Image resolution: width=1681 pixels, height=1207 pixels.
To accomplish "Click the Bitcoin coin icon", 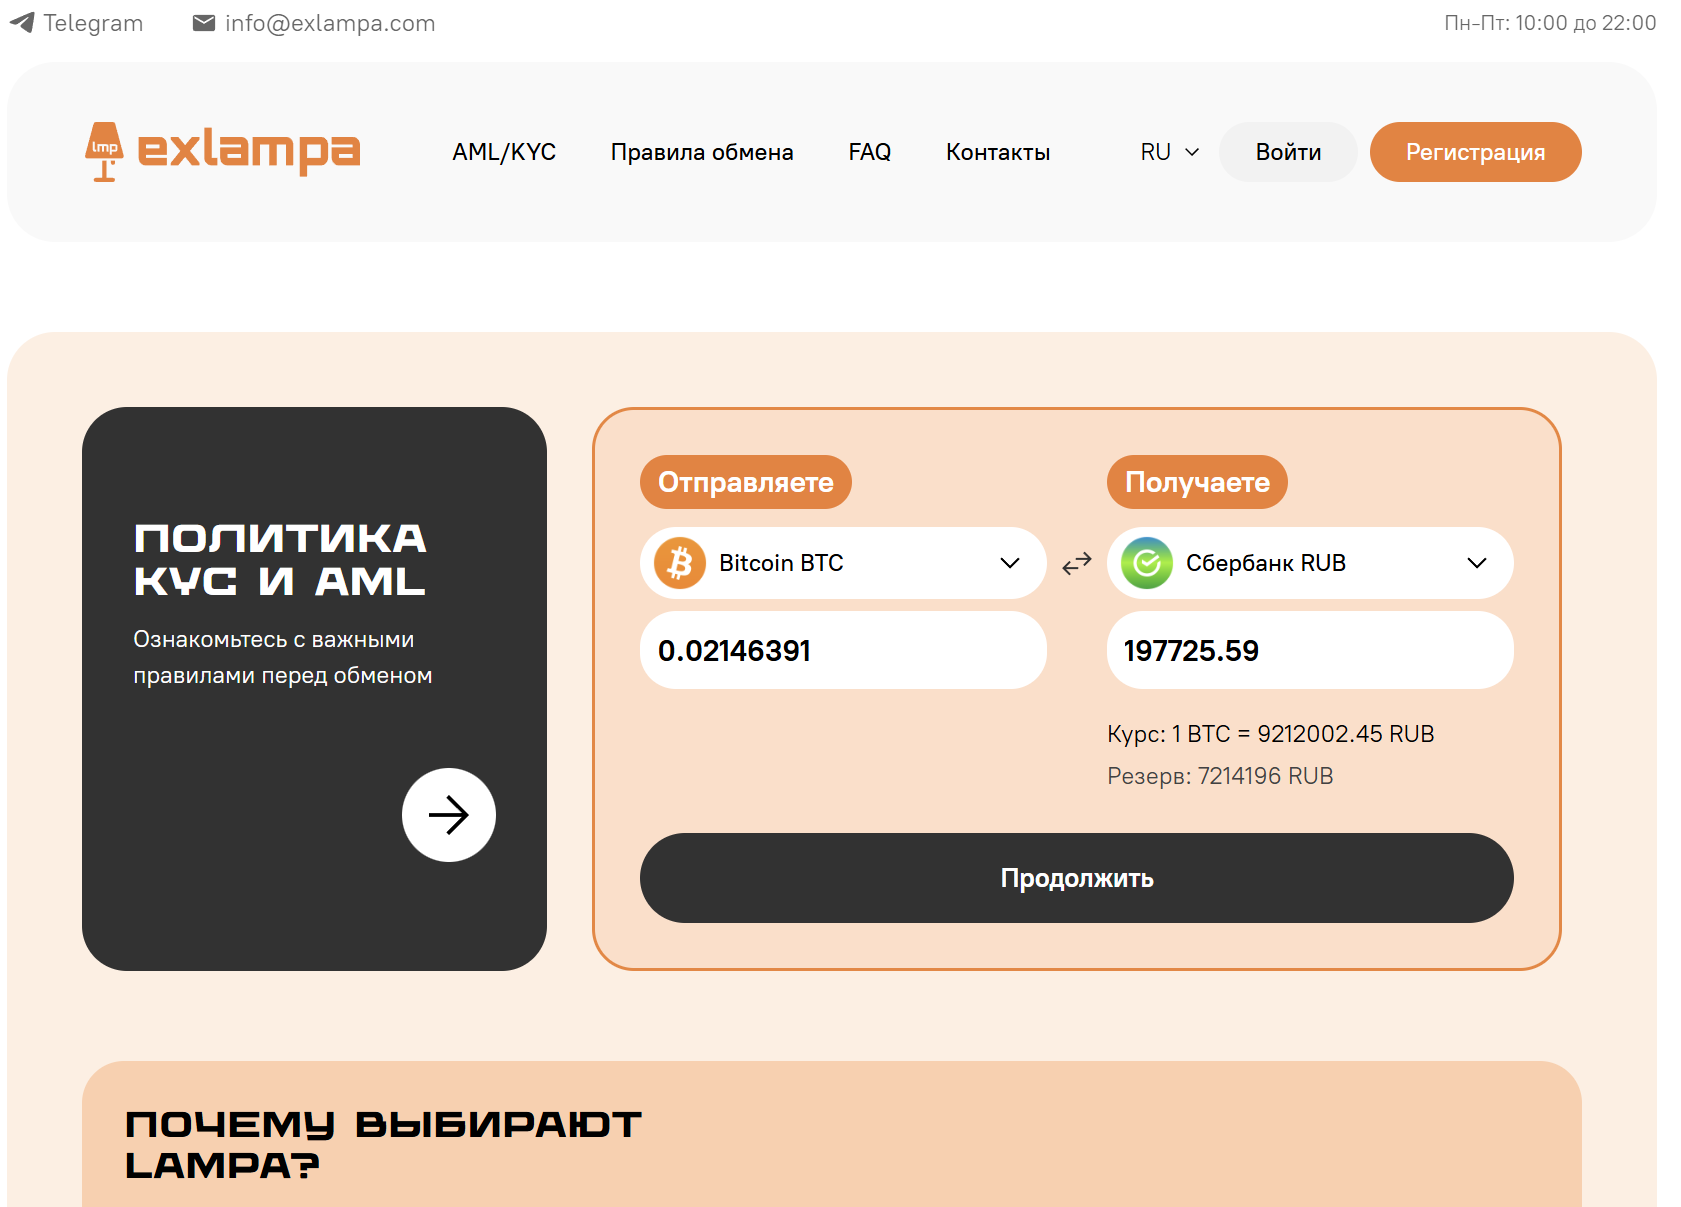I will coord(680,563).
